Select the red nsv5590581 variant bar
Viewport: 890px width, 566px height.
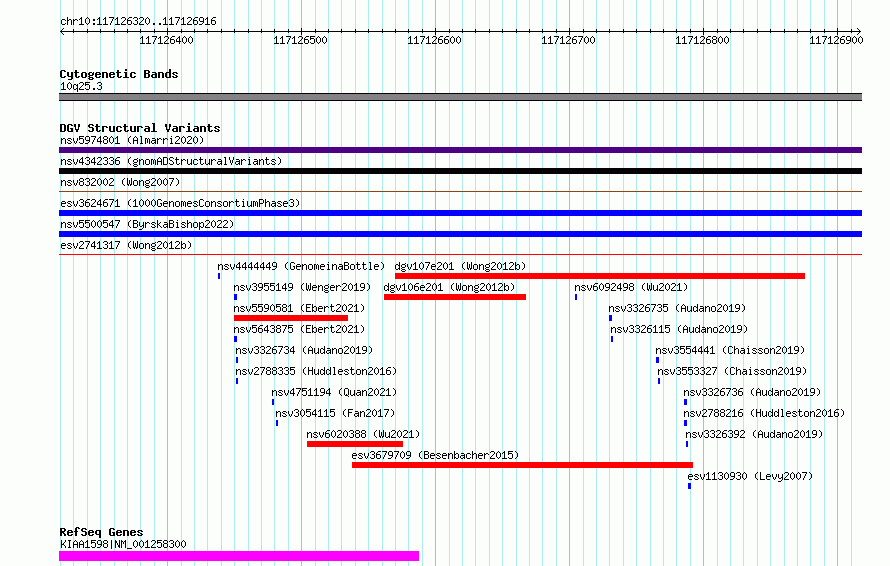[291, 318]
